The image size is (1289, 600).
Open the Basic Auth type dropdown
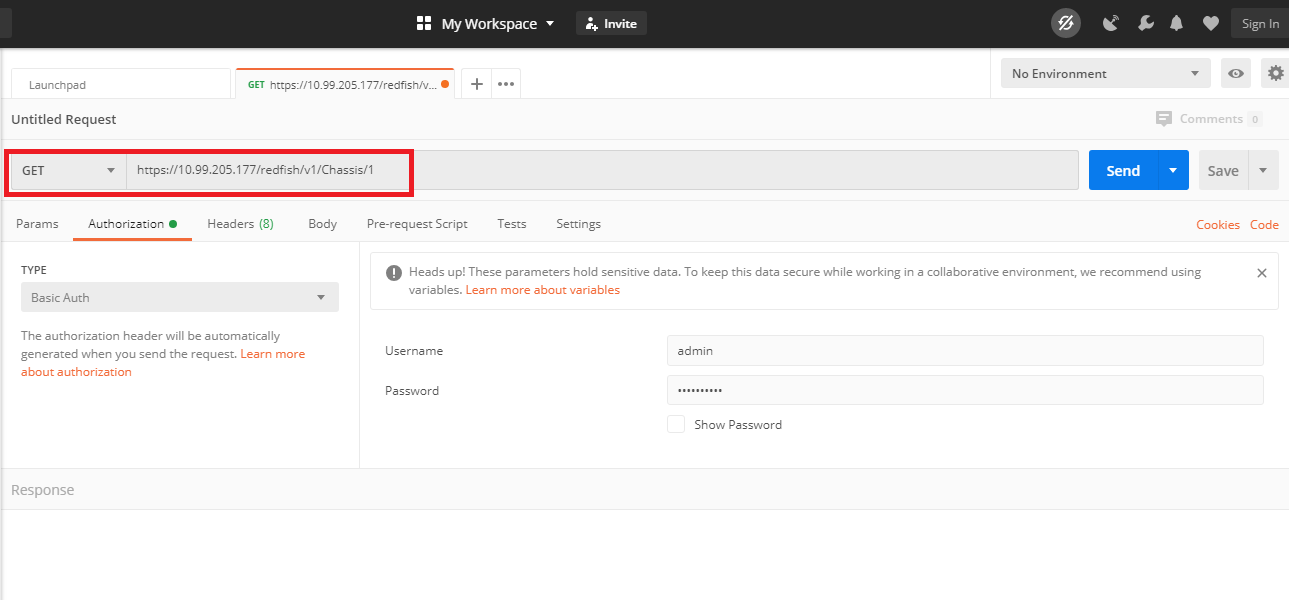180,297
